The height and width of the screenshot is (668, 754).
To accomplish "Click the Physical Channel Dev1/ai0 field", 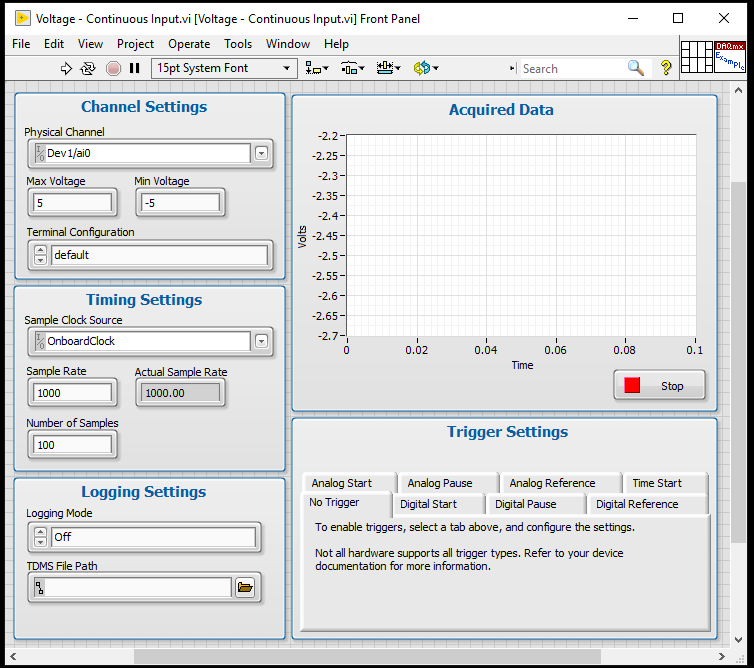I will pyautogui.click(x=143, y=153).
